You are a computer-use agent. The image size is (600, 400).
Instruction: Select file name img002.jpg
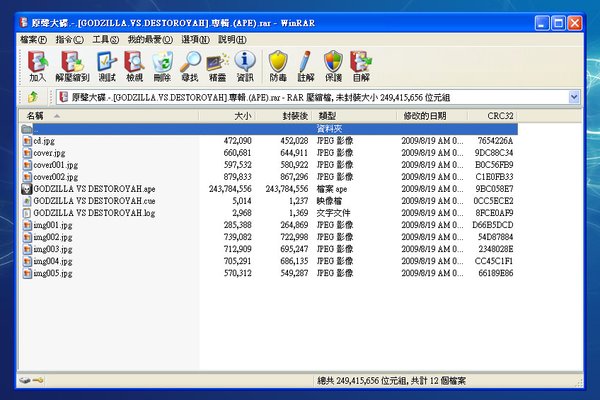click(53, 237)
